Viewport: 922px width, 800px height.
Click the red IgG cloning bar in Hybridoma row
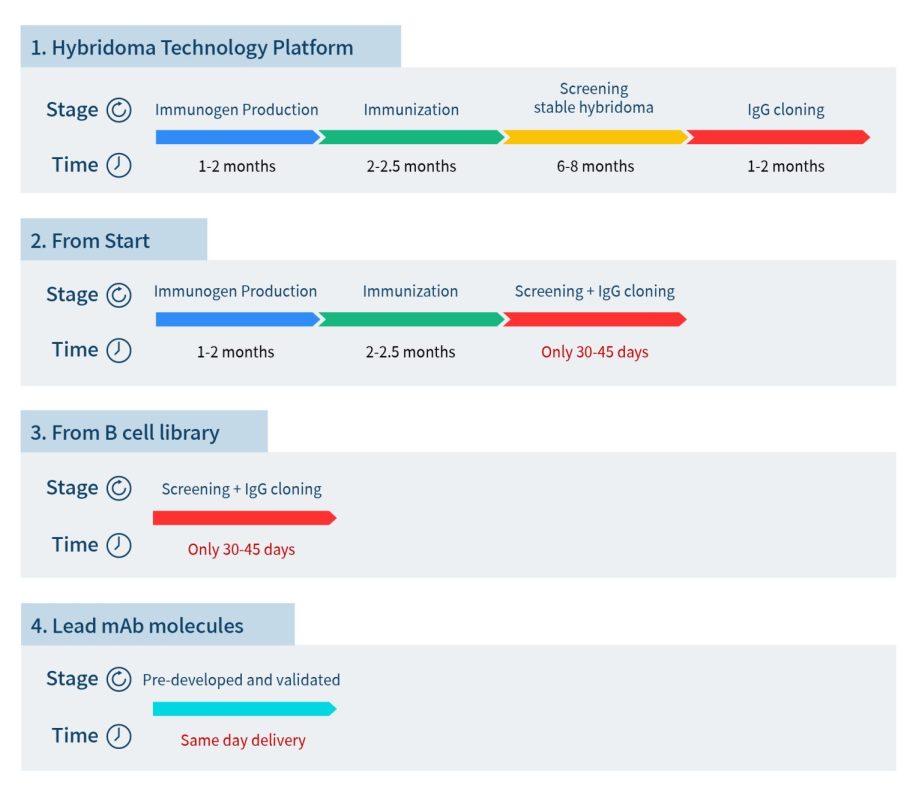click(x=779, y=137)
